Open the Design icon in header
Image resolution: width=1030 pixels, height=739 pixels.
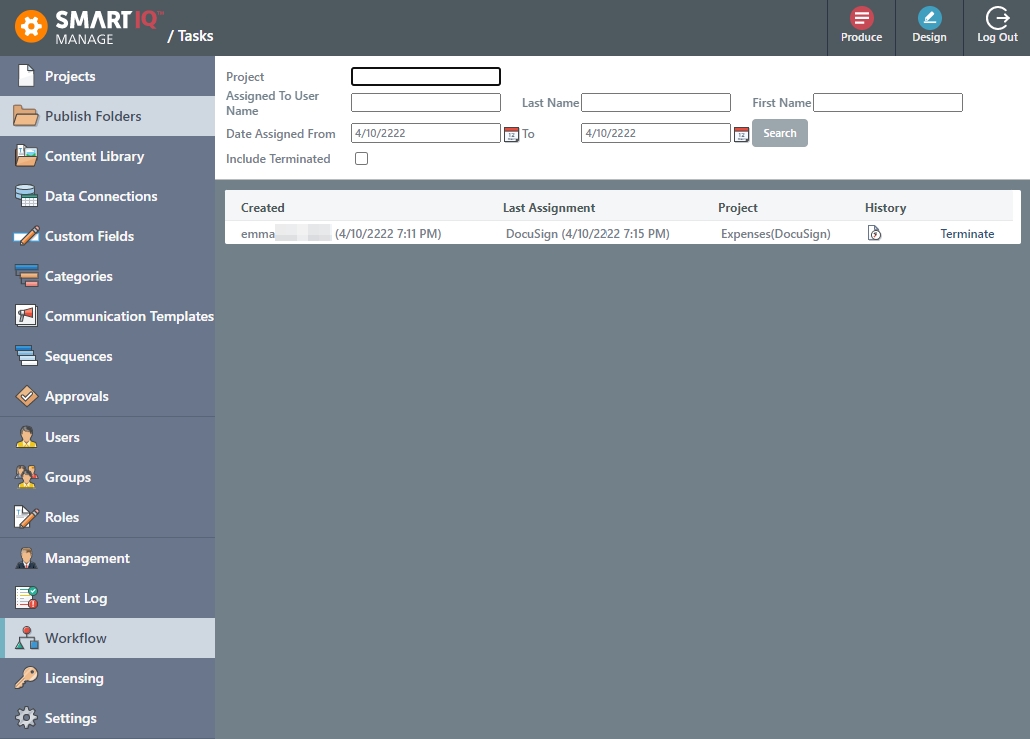(x=929, y=18)
